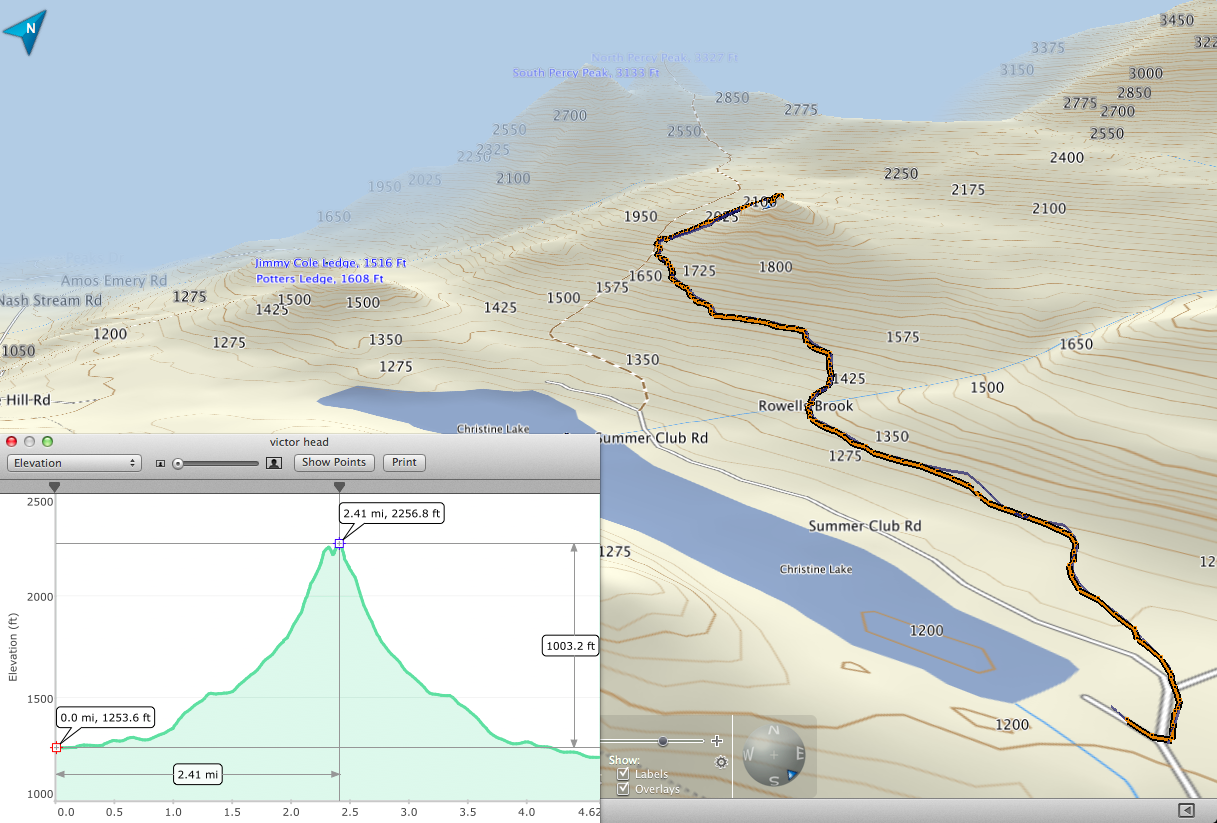Click the Print button

(404, 463)
